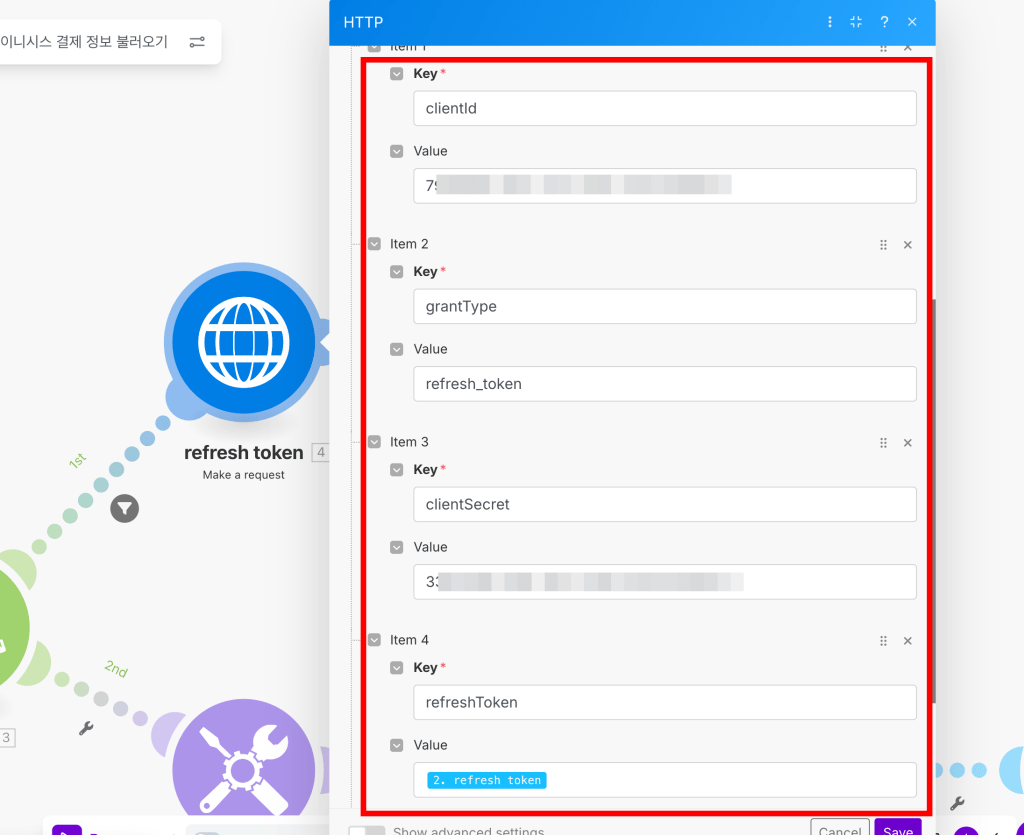The width and height of the screenshot is (1024, 835).
Task: Collapse Item 2 using its arrow
Action: click(375, 244)
